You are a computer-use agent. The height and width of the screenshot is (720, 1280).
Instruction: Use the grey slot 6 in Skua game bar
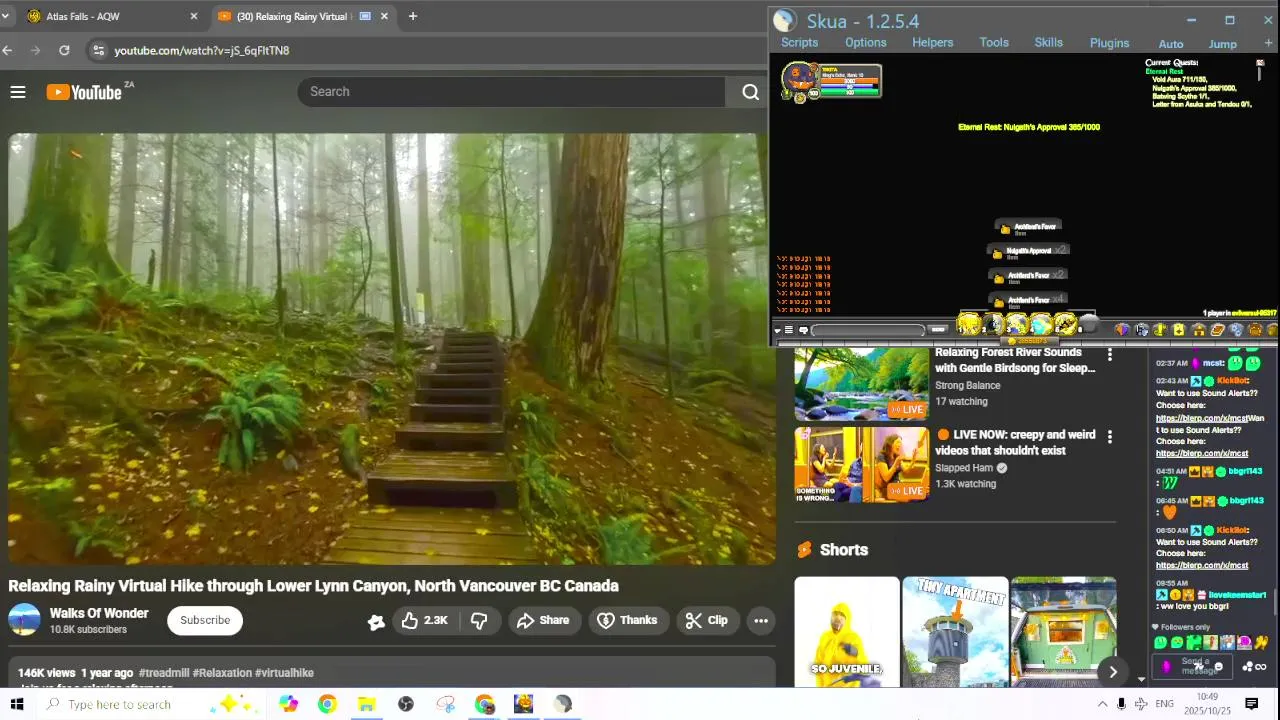1089,324
